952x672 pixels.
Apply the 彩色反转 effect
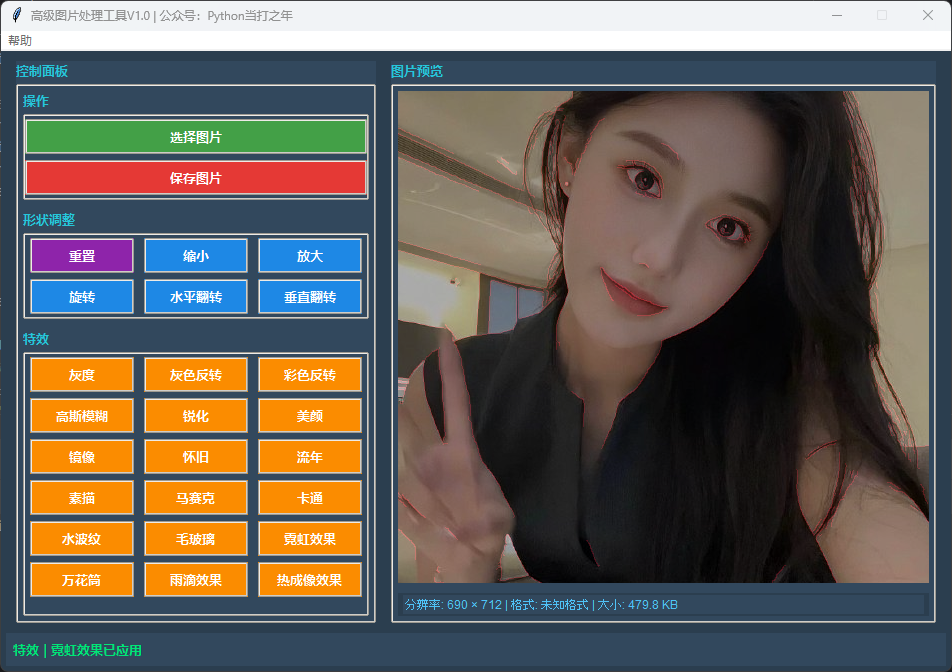[310, 375]
